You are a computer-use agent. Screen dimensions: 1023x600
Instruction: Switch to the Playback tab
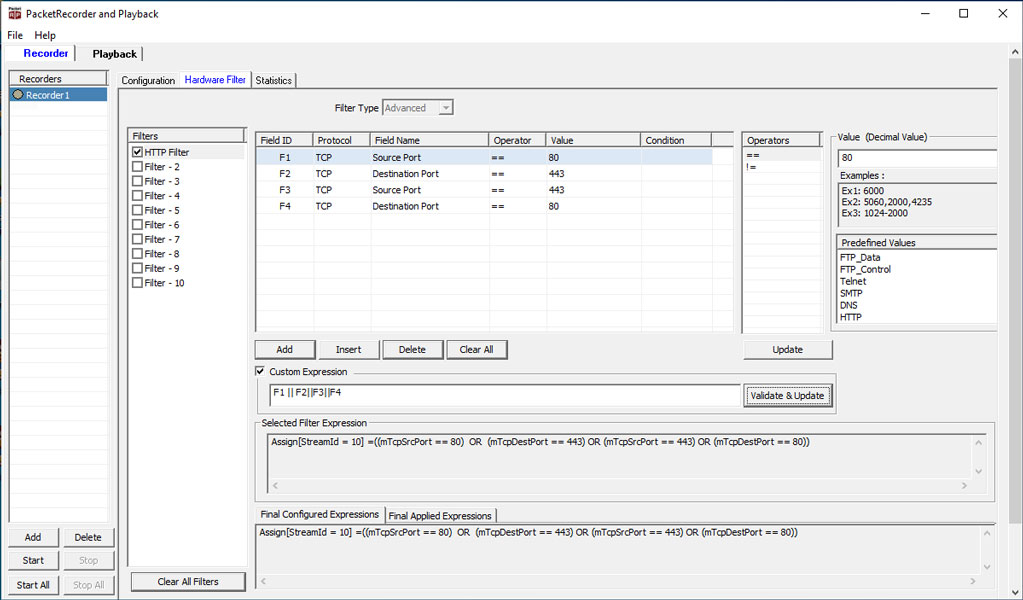[x=114, y=54]
